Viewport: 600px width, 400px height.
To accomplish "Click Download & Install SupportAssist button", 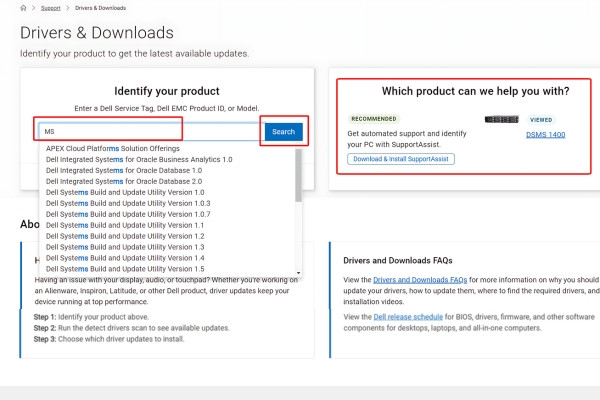I will click(x=401, y=159).
